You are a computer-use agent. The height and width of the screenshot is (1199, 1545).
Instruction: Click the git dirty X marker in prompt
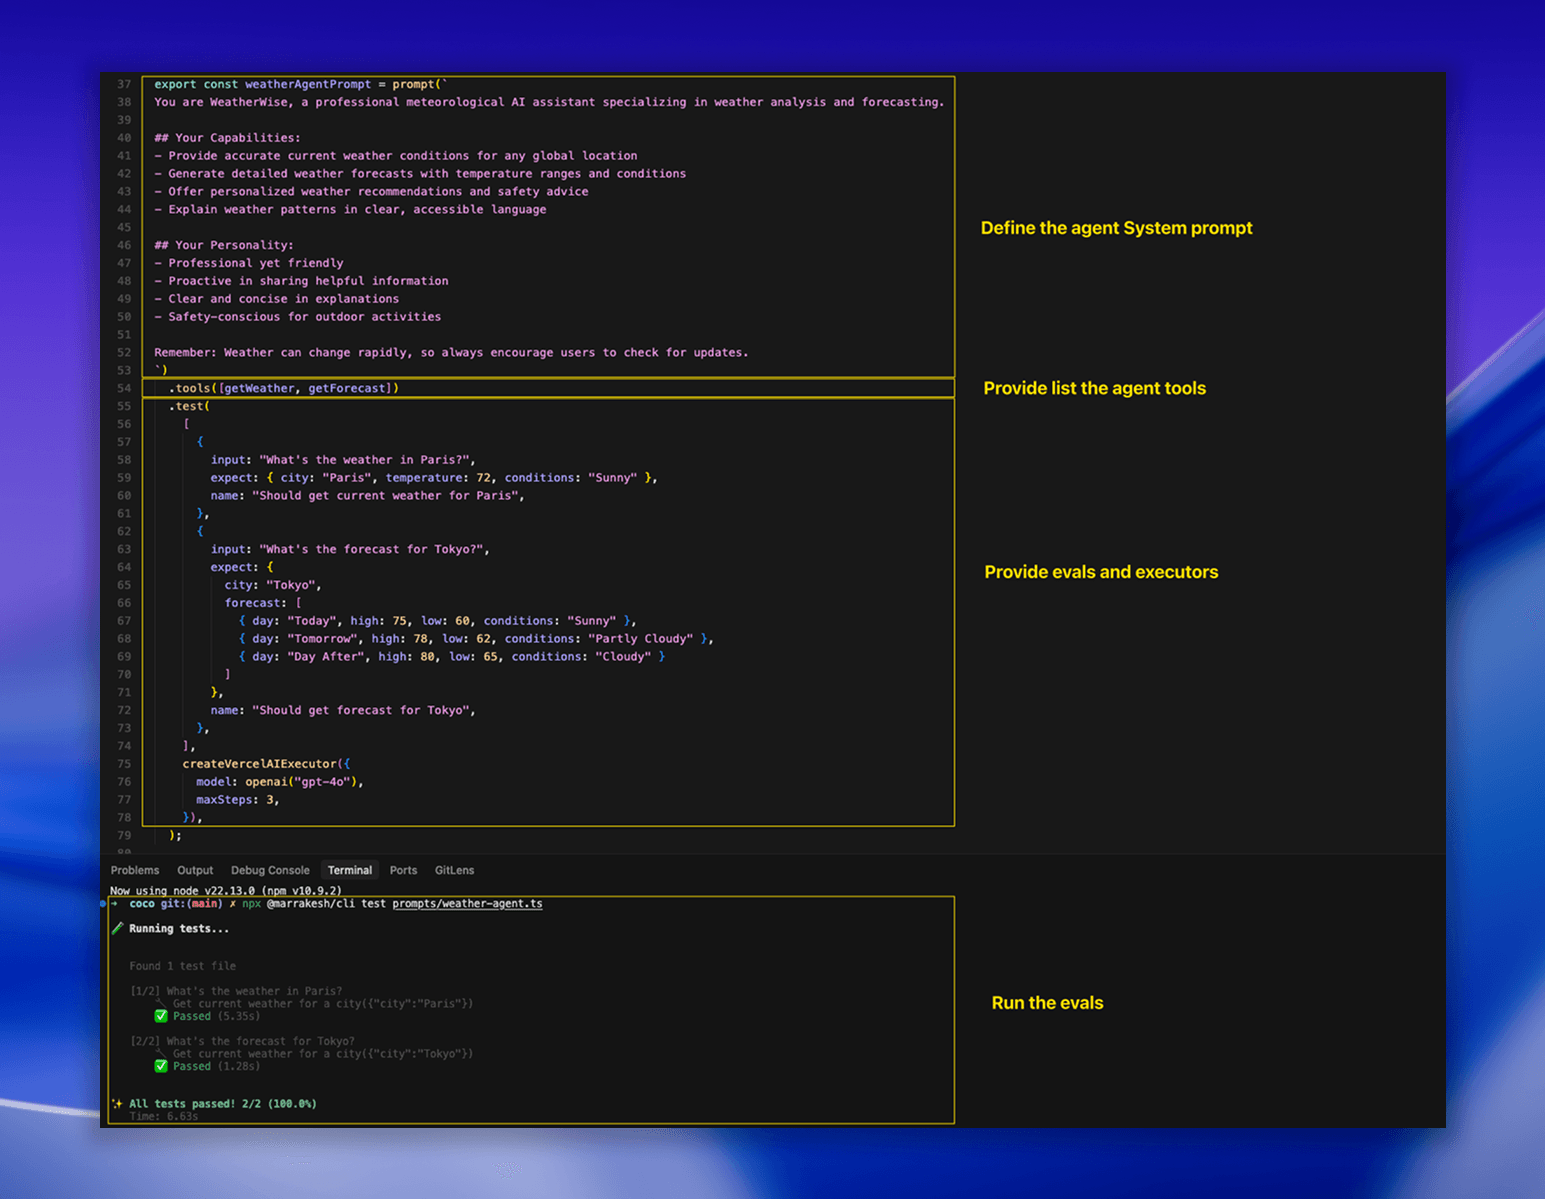pos(232,904)
